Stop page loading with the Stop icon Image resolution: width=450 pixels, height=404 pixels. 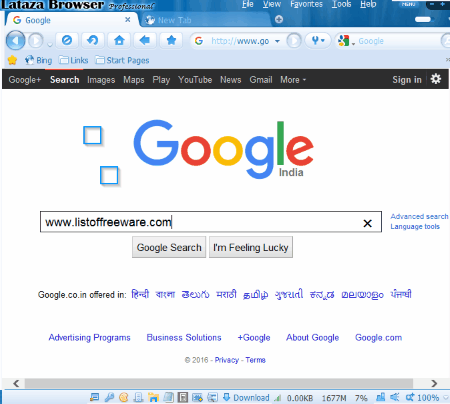pos(67,41)
